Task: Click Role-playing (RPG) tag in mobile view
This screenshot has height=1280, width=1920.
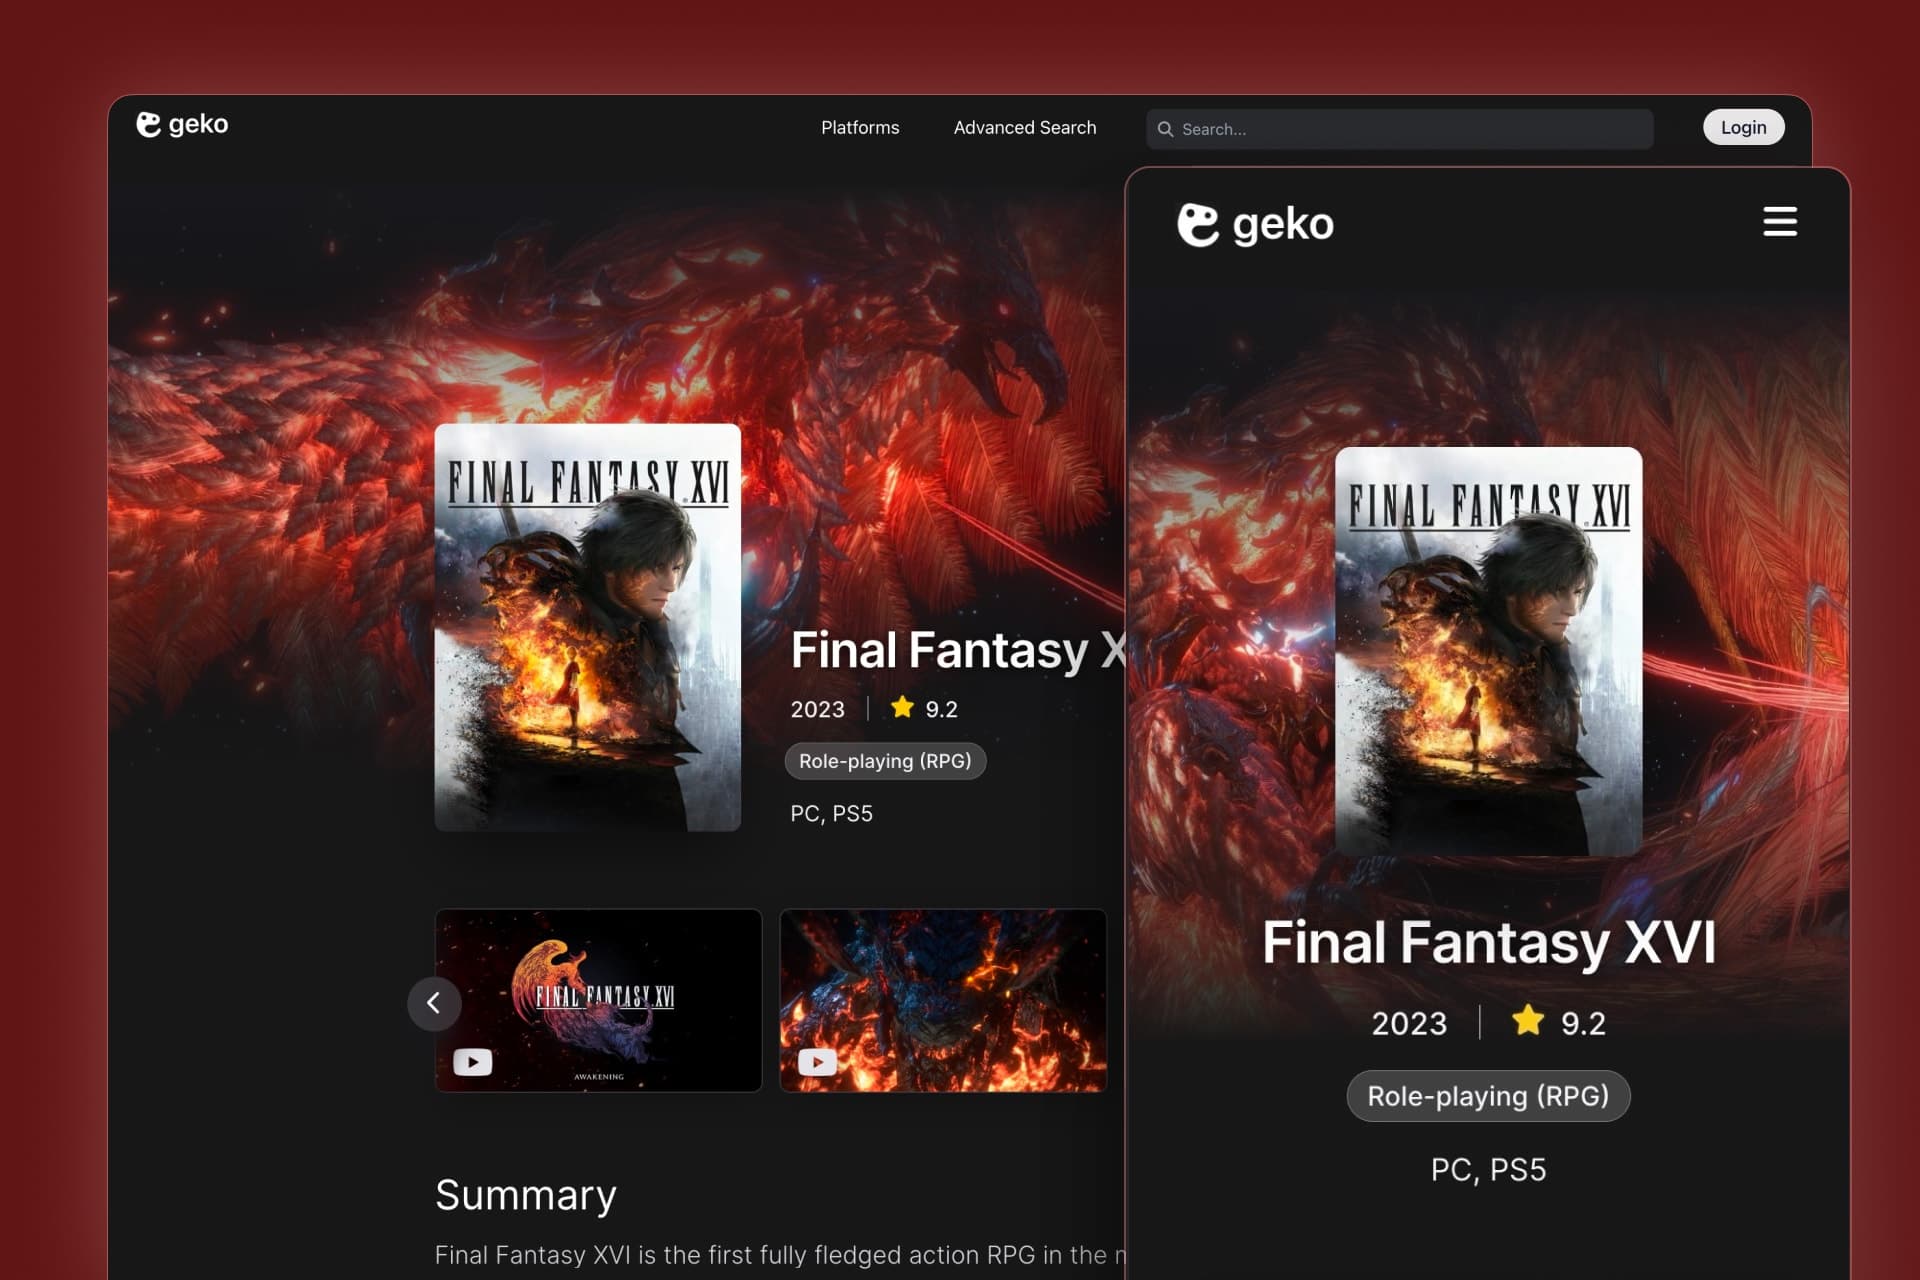Action: point(1488,1096)
